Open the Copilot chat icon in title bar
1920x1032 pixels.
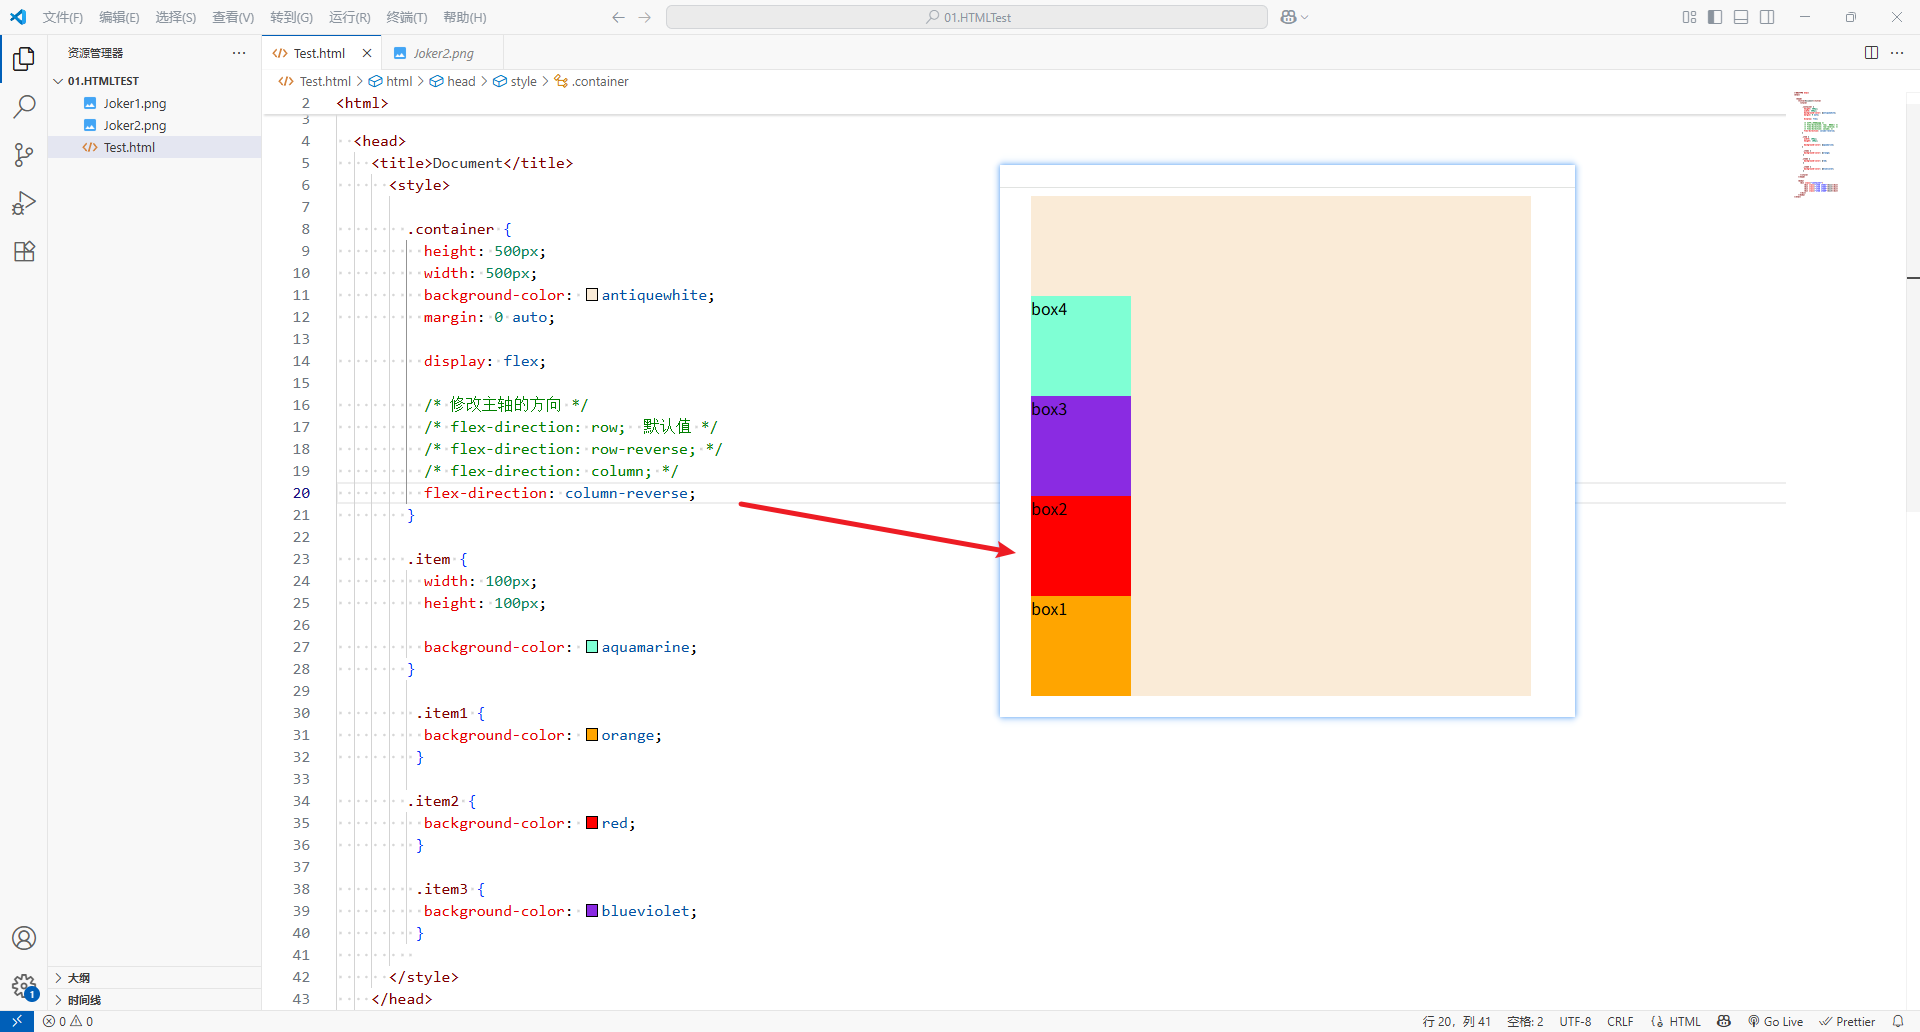pos(1289,17)
